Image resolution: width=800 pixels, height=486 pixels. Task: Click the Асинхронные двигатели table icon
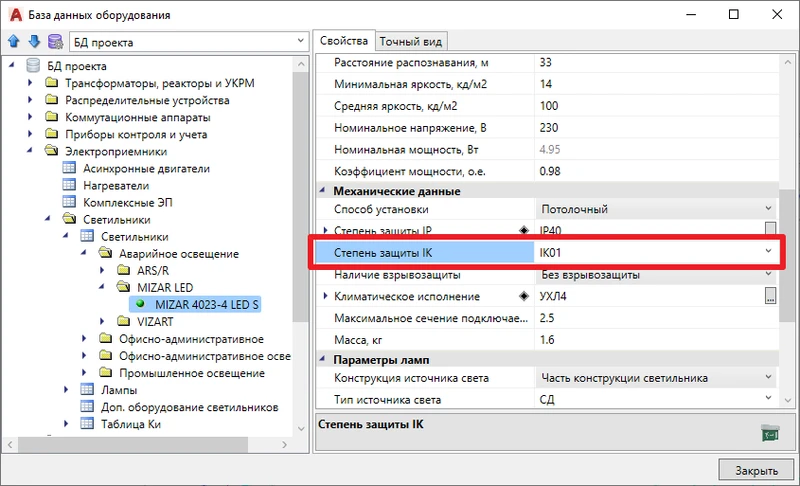[x=69, y=169]
